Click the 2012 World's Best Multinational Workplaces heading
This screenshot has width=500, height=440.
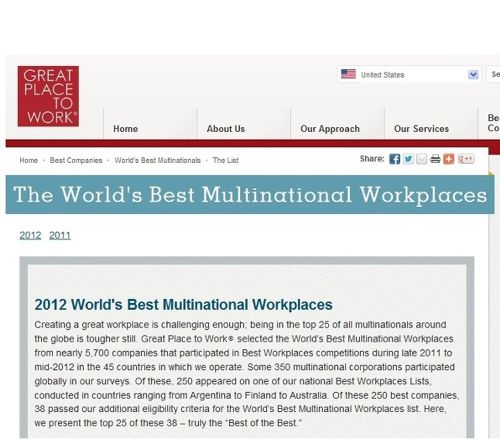(183, 305)
